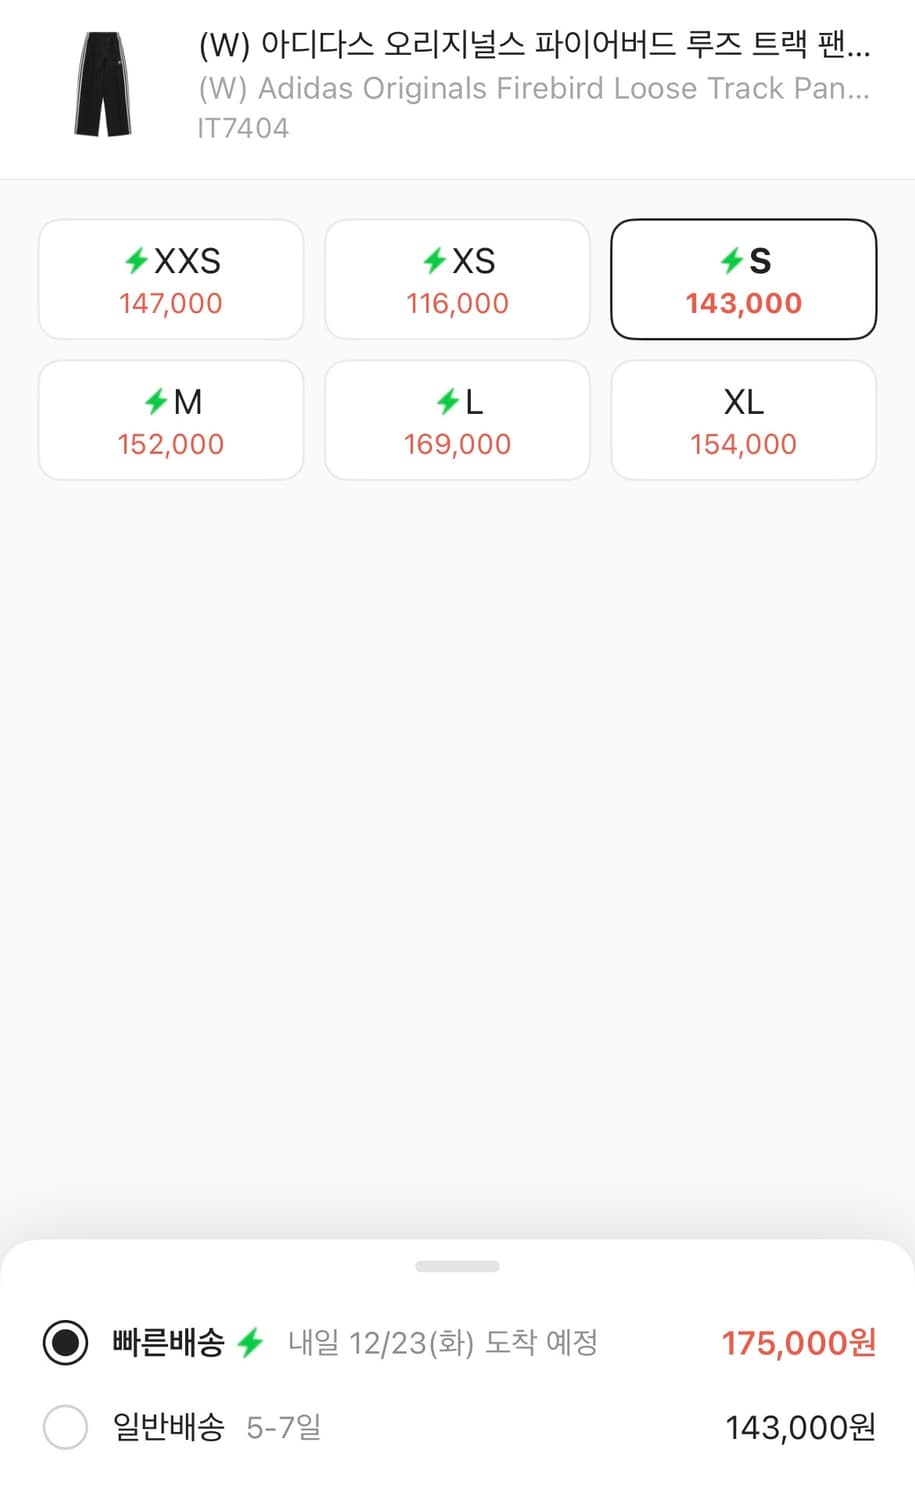This screenshot has width=915, height=1500.
Task: Click the lightning icon on the M size
Action: [x=156, y=402]
